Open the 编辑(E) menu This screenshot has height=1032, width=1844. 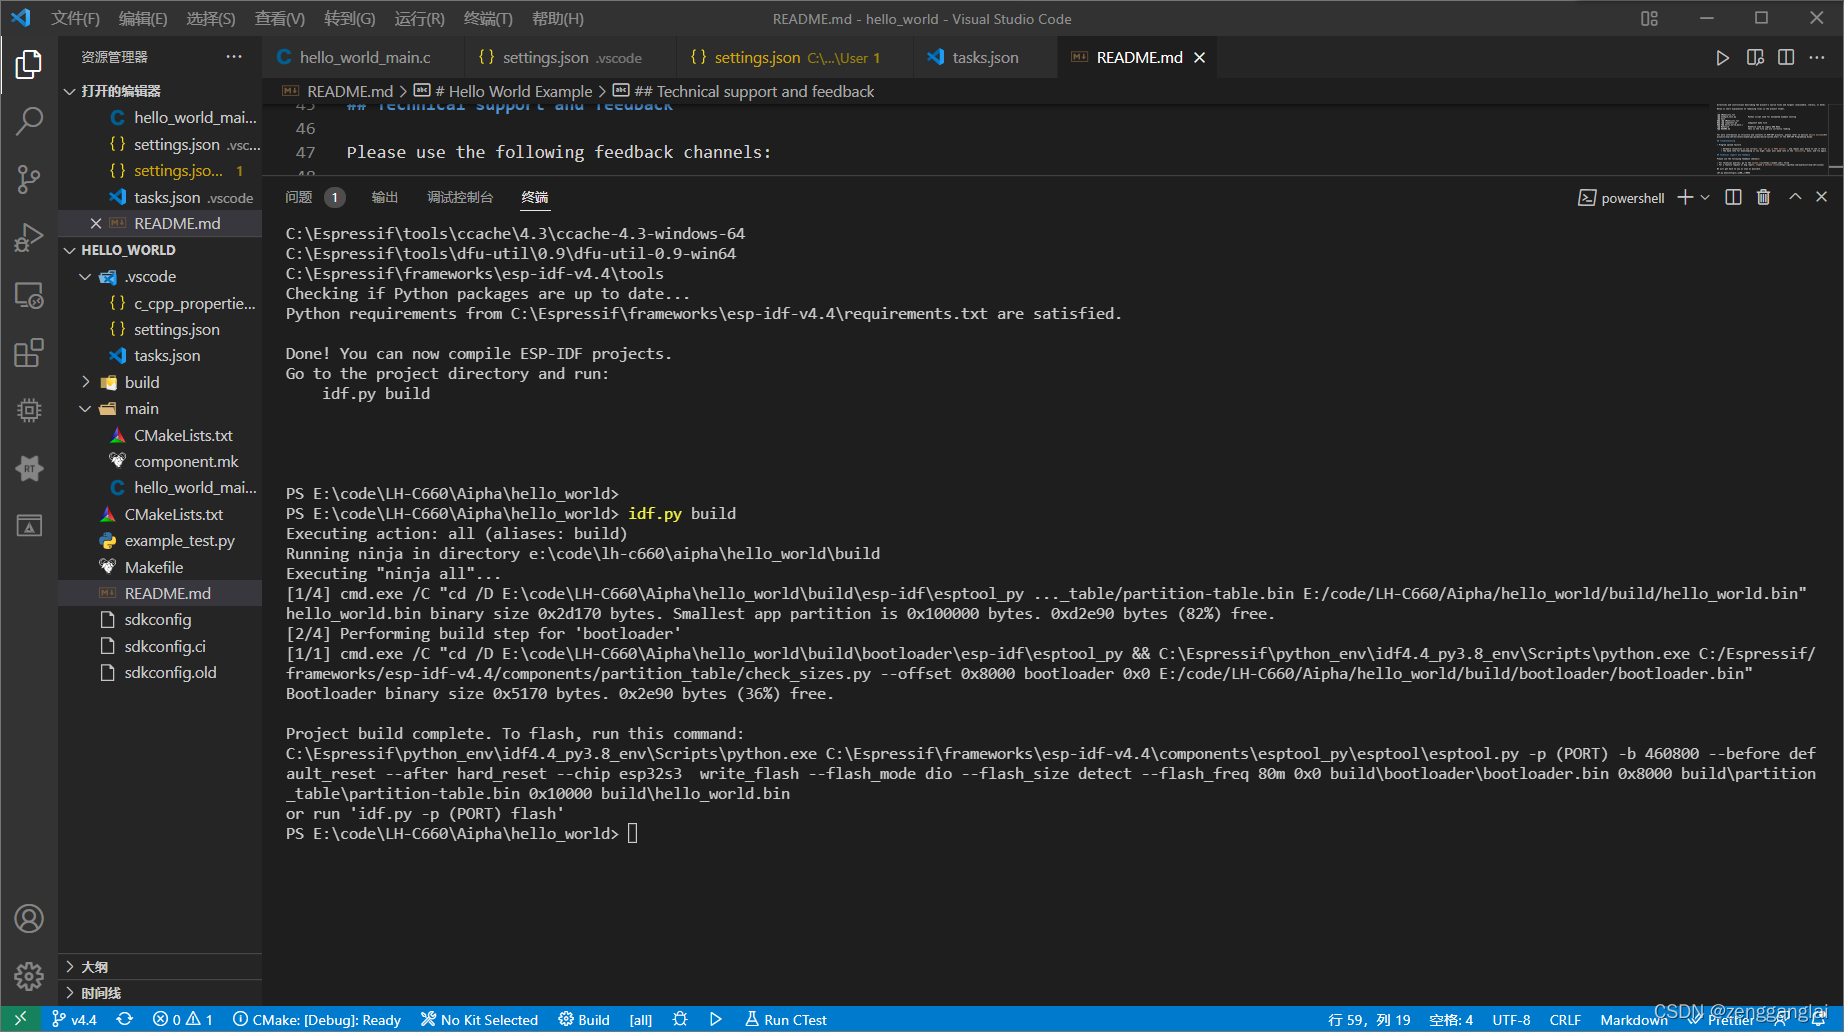(143, 18)
